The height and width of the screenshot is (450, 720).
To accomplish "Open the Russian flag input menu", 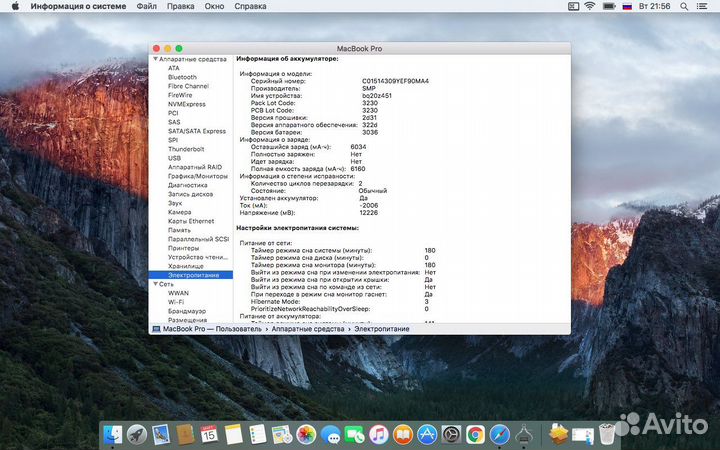I will [x=627, y=6].
